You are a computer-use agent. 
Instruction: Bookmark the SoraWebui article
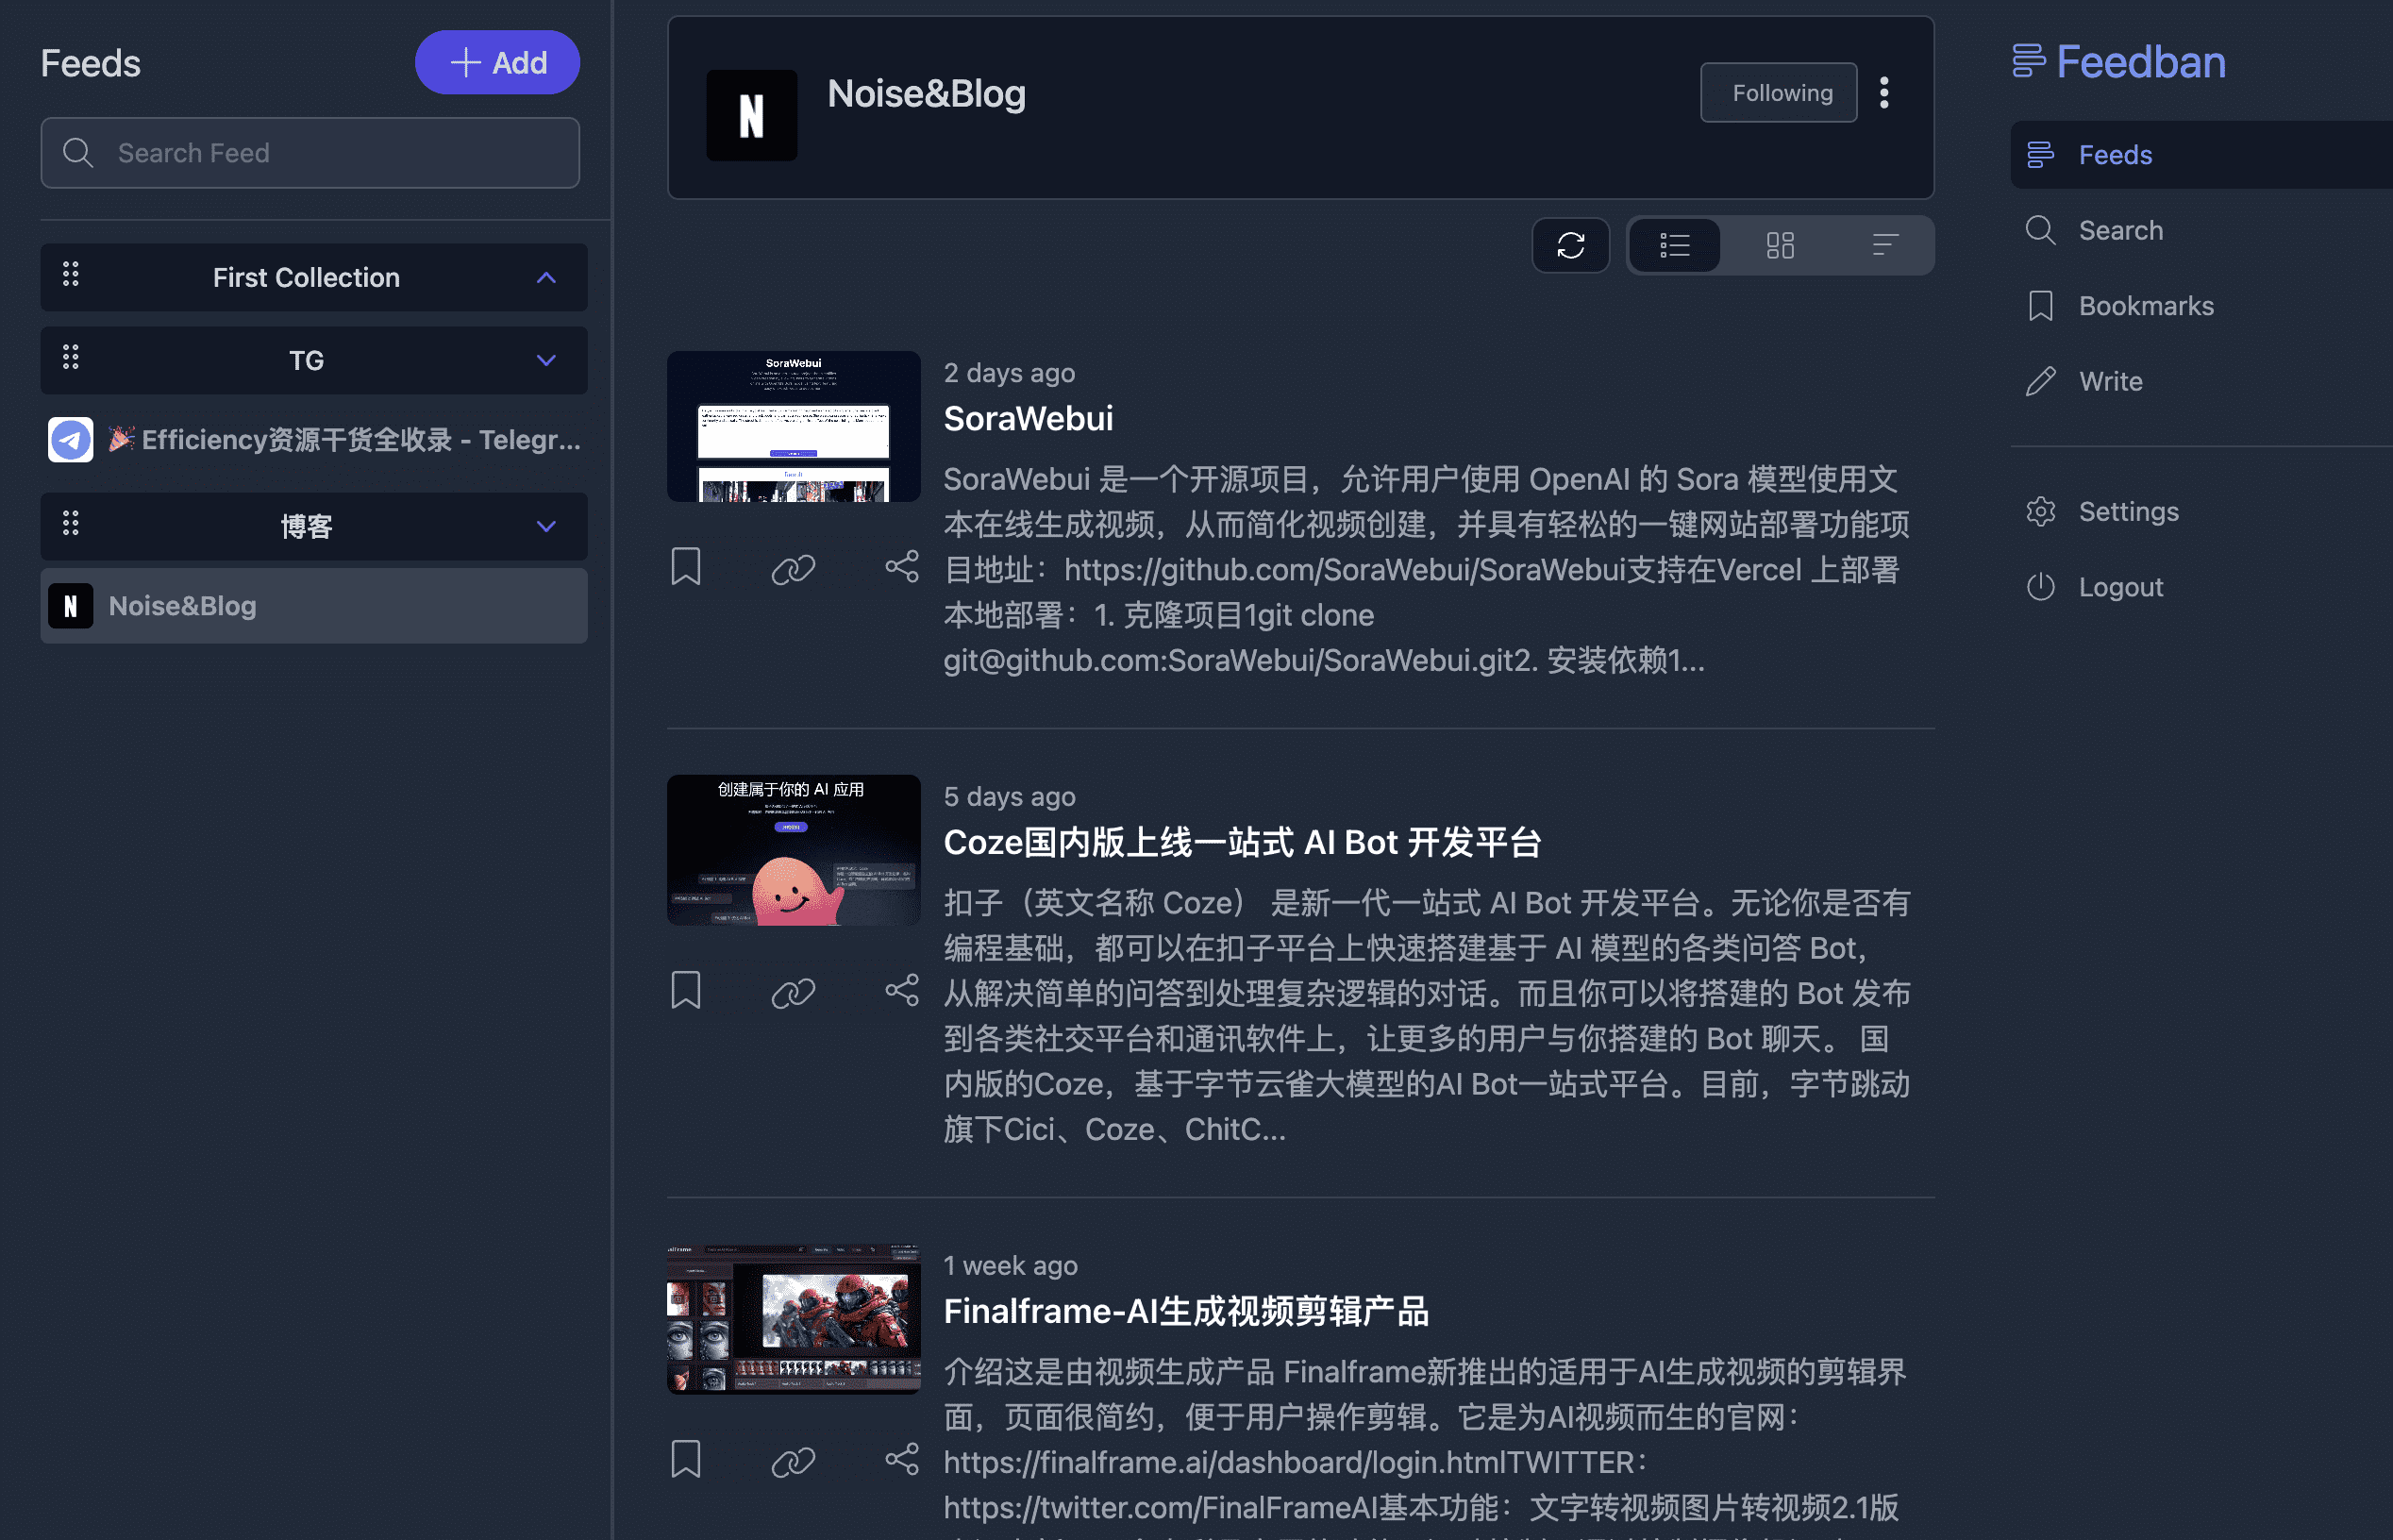pos(686,567)
